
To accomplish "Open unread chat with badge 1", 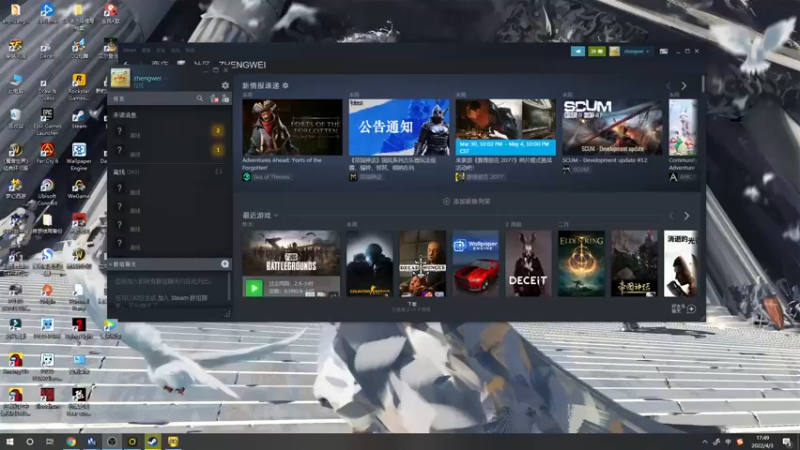I will click(x=169, y=151).
